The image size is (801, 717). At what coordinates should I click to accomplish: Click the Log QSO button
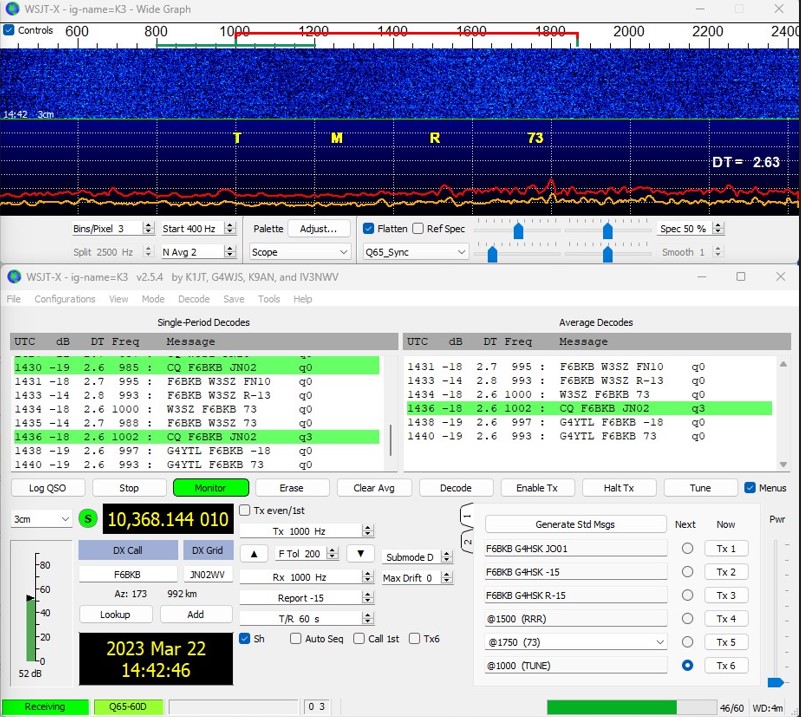pos(47,488)
